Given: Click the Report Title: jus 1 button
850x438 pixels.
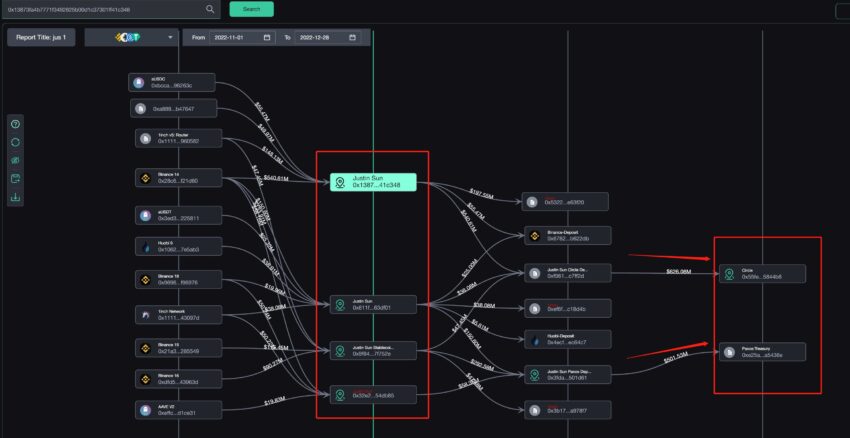Looking at the screenshot, I should [41, 37].
